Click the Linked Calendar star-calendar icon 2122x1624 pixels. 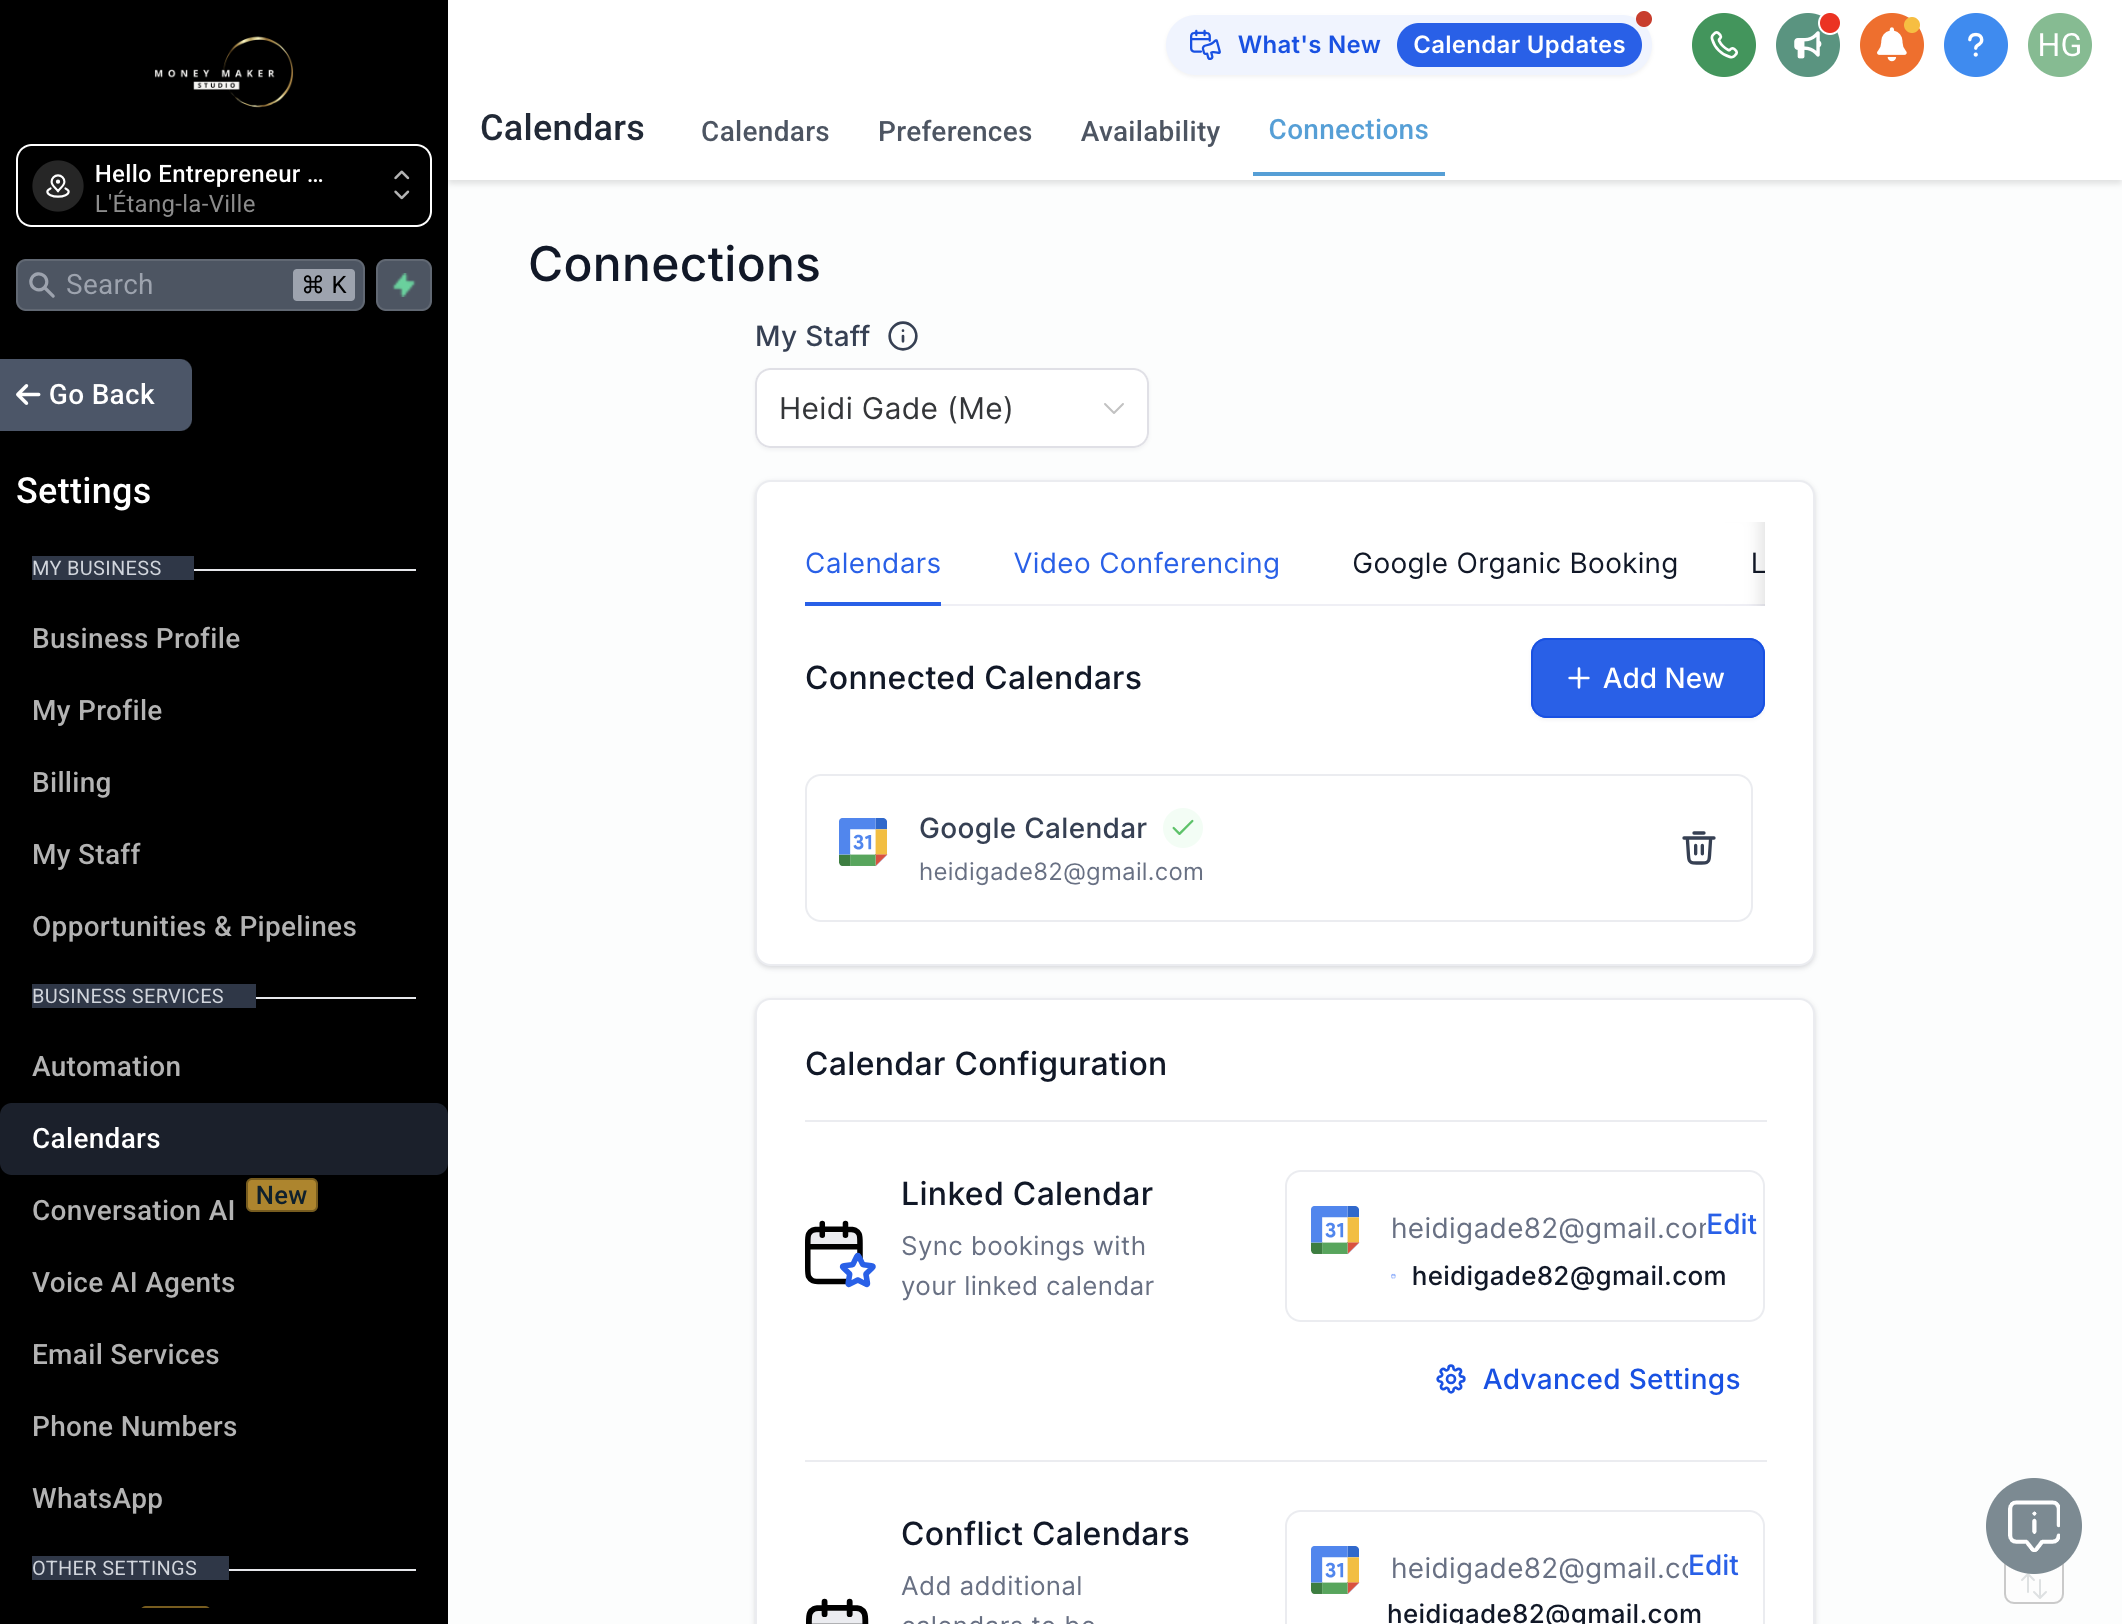tap(840, 1254)
